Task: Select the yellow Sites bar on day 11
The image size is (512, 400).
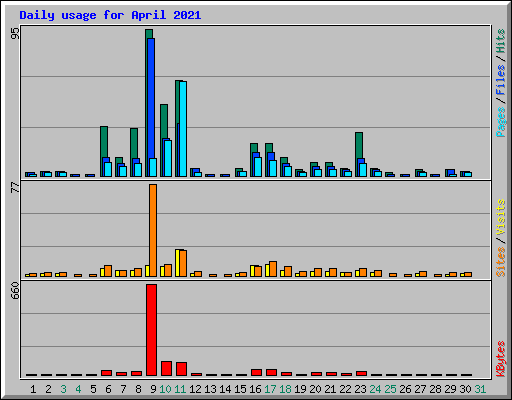Action: [178, 263]
